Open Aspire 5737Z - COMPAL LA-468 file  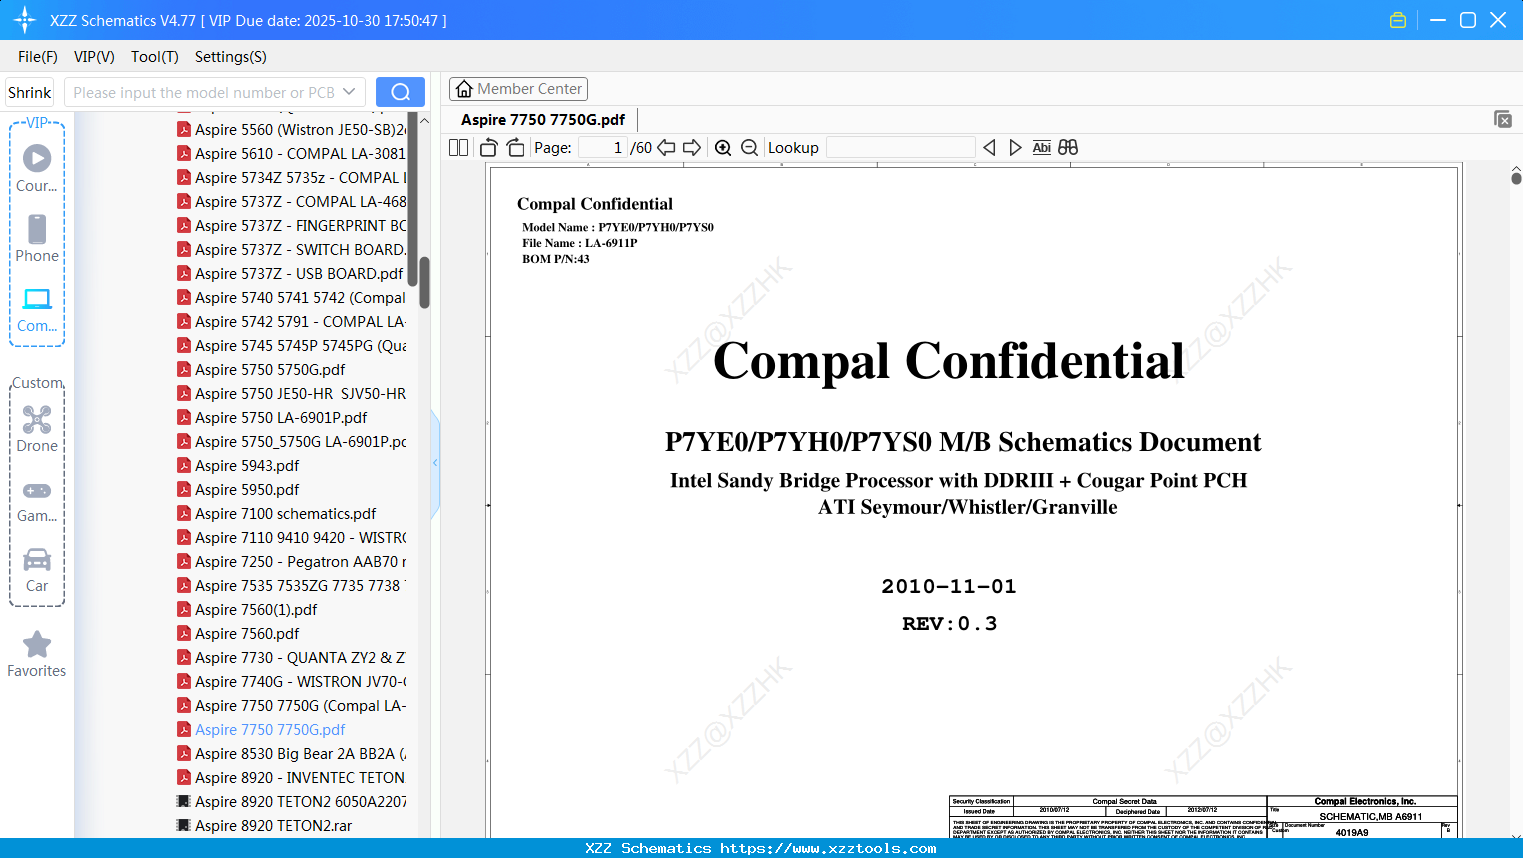(x=291, y=202)
